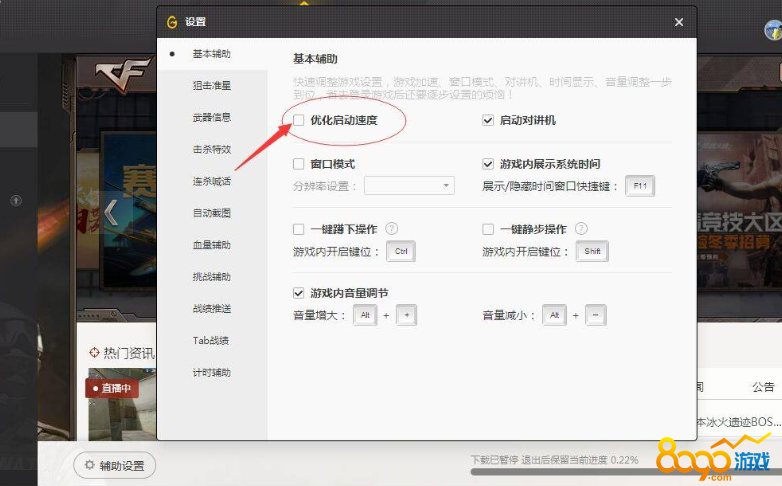Switch to 击杀特效 section
Viewport: 782px width, 486px height.
pos(211,150)
